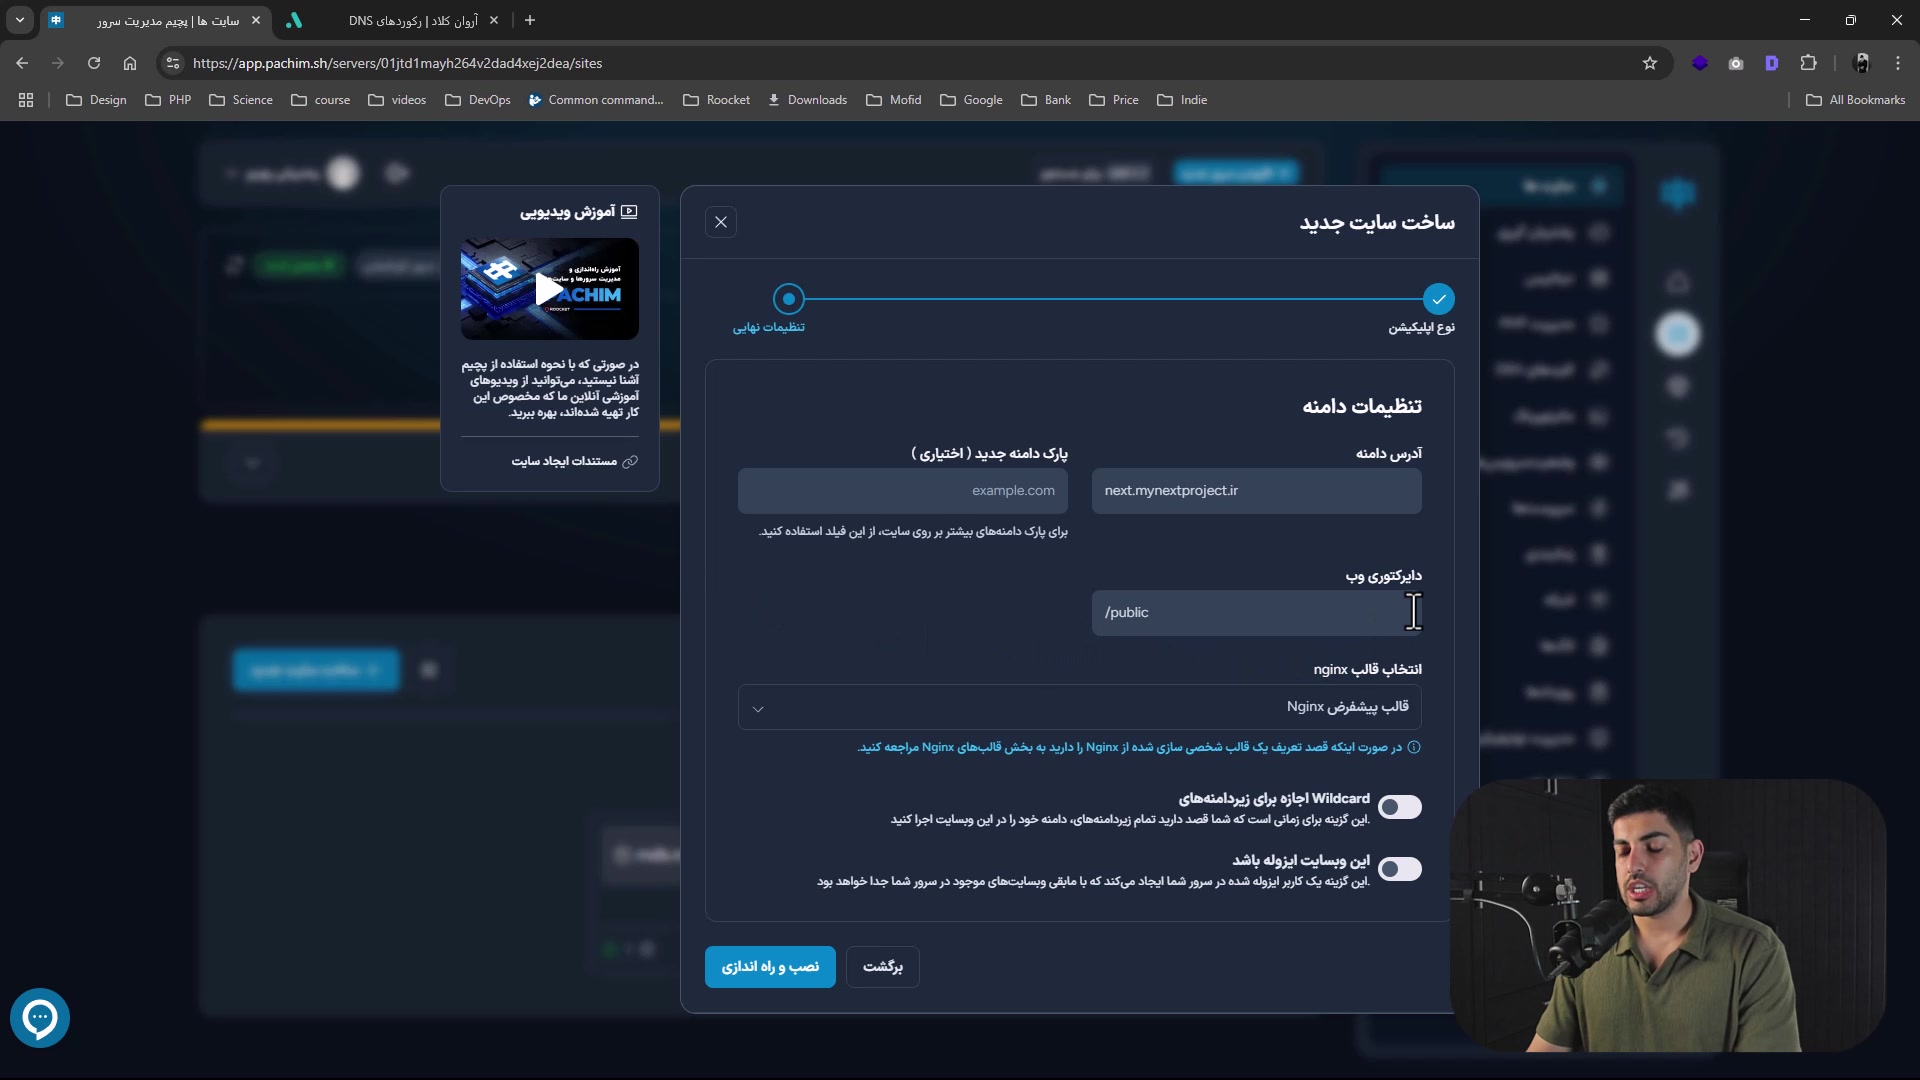Image resolution: width=1920 pixels, height=1080 pixels.
Task: Click the web directory /public input field
Action: (1256, 613)
